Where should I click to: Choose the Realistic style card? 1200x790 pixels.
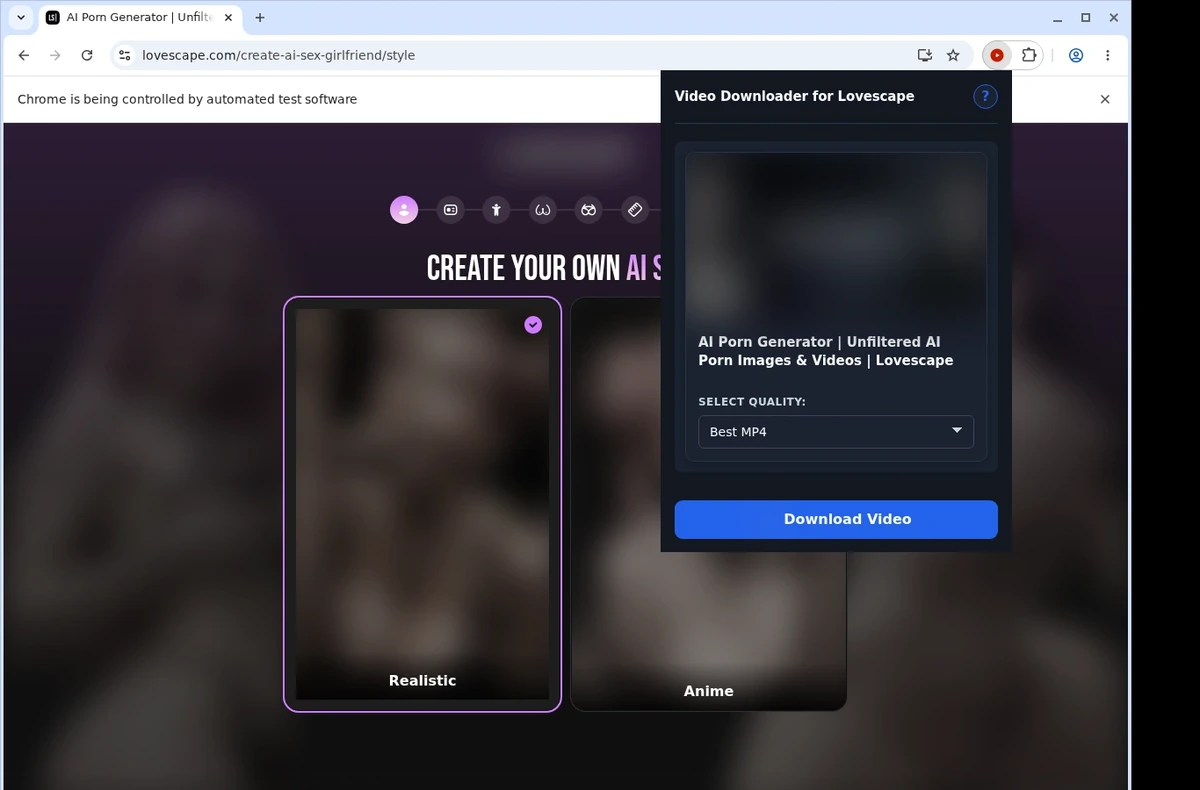(x=422, y=504)
